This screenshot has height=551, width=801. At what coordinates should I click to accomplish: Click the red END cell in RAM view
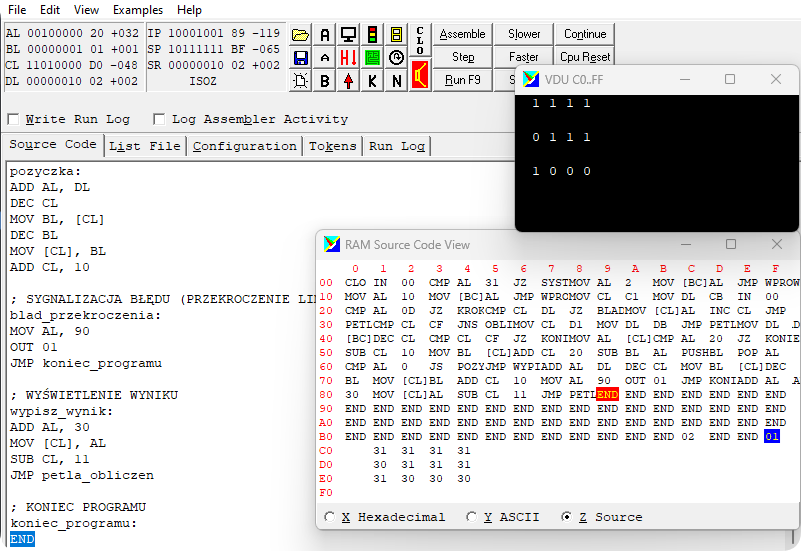[x=606, y=395]
